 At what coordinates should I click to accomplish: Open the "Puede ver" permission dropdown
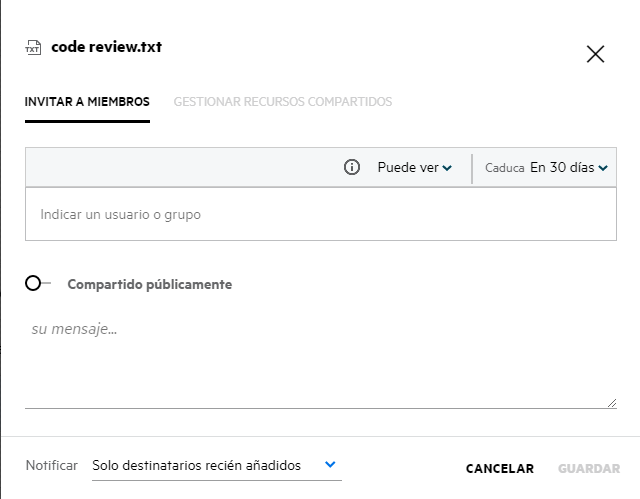coord(414,167)
